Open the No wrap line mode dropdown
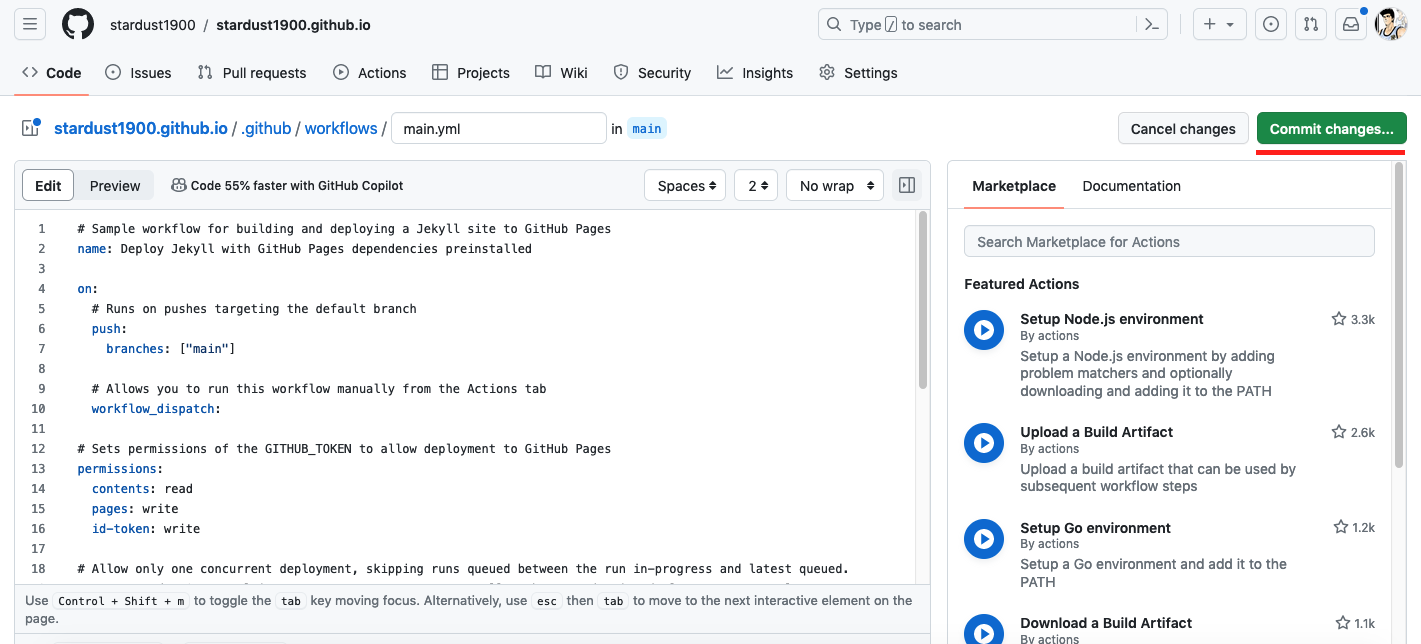 pos(835,185)
